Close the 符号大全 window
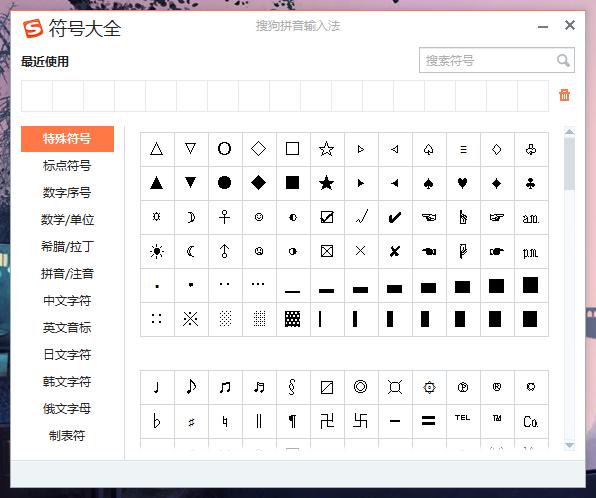596x498 pixels. [570, 25]
